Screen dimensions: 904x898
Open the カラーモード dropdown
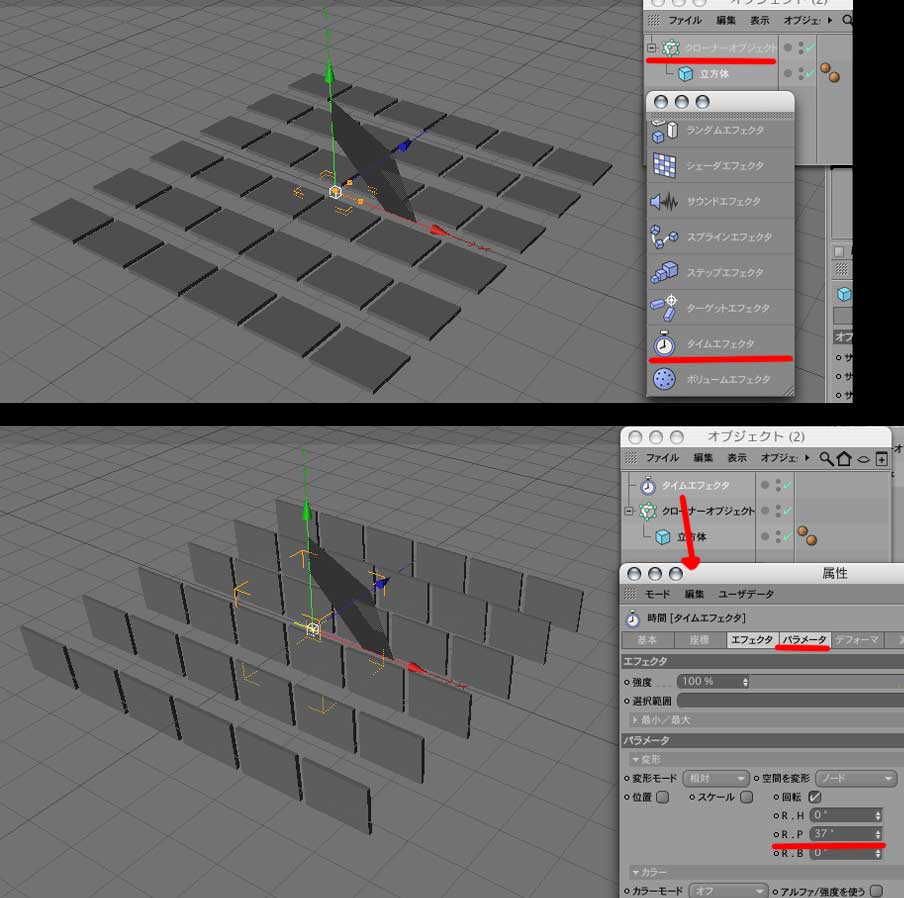(x=728, y=891)
